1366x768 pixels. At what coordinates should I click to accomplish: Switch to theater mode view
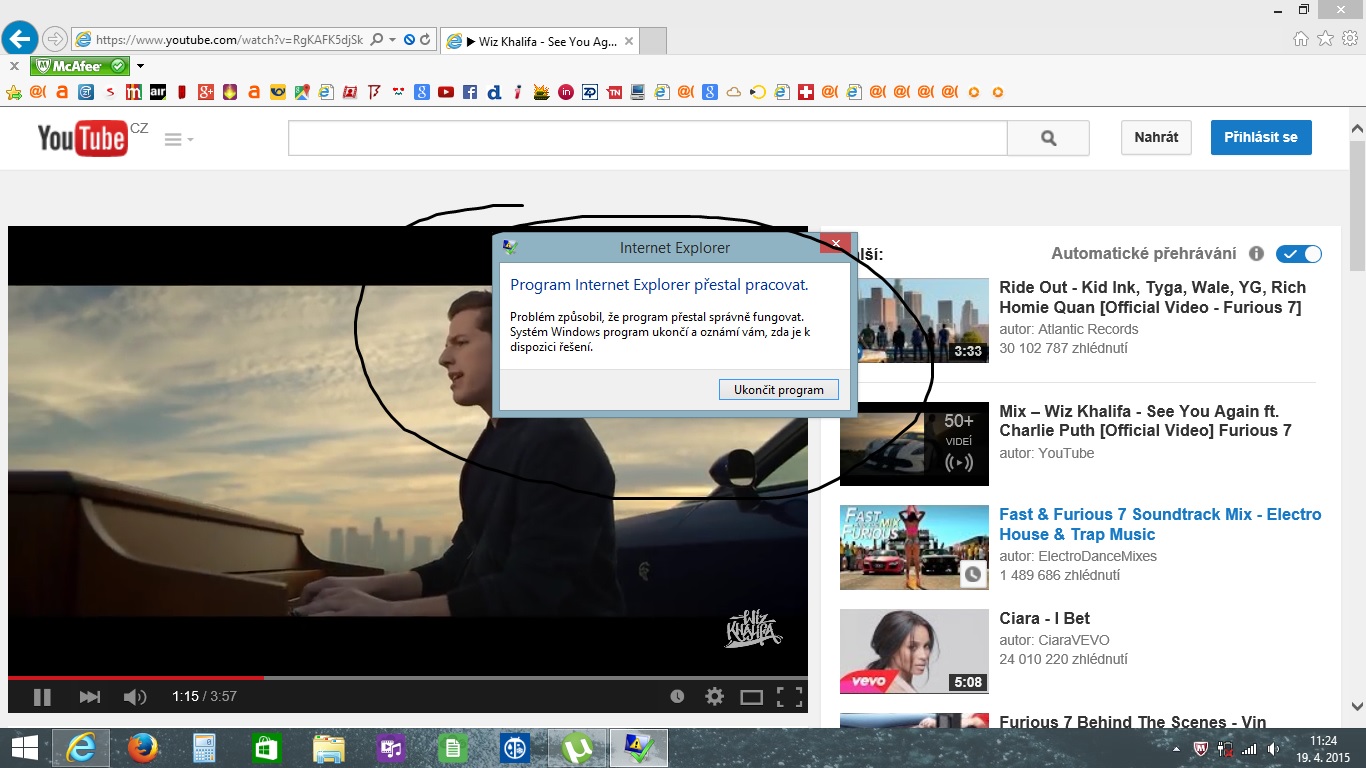[x=751, y=697]
